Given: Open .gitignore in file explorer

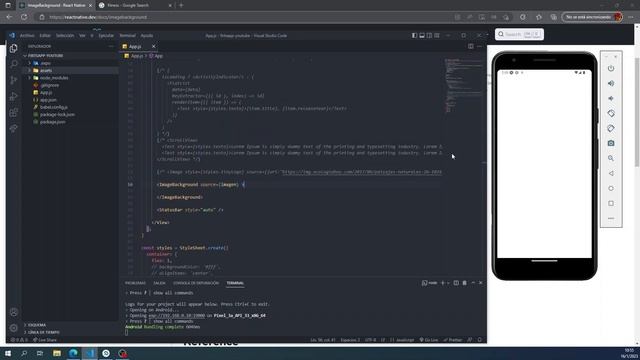Looking at the screenshot, I should pyautogui.click(x=49, y=85).
